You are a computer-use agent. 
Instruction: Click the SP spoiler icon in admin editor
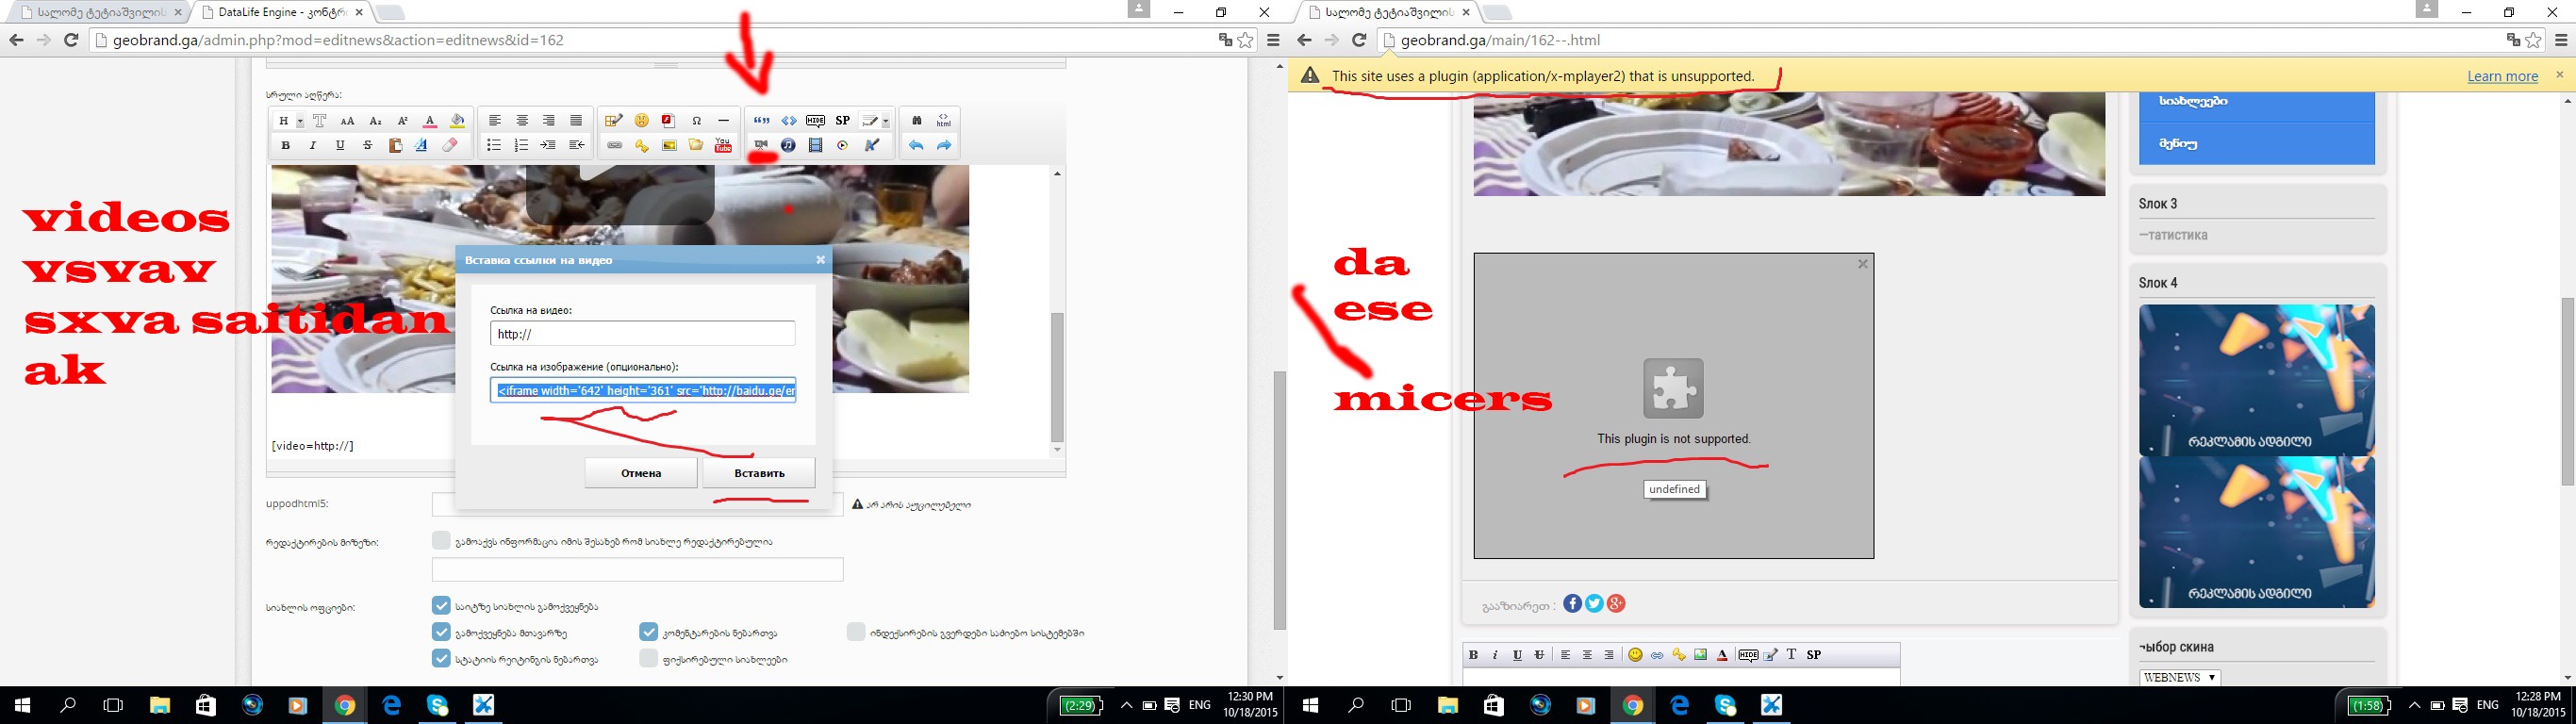843,120
